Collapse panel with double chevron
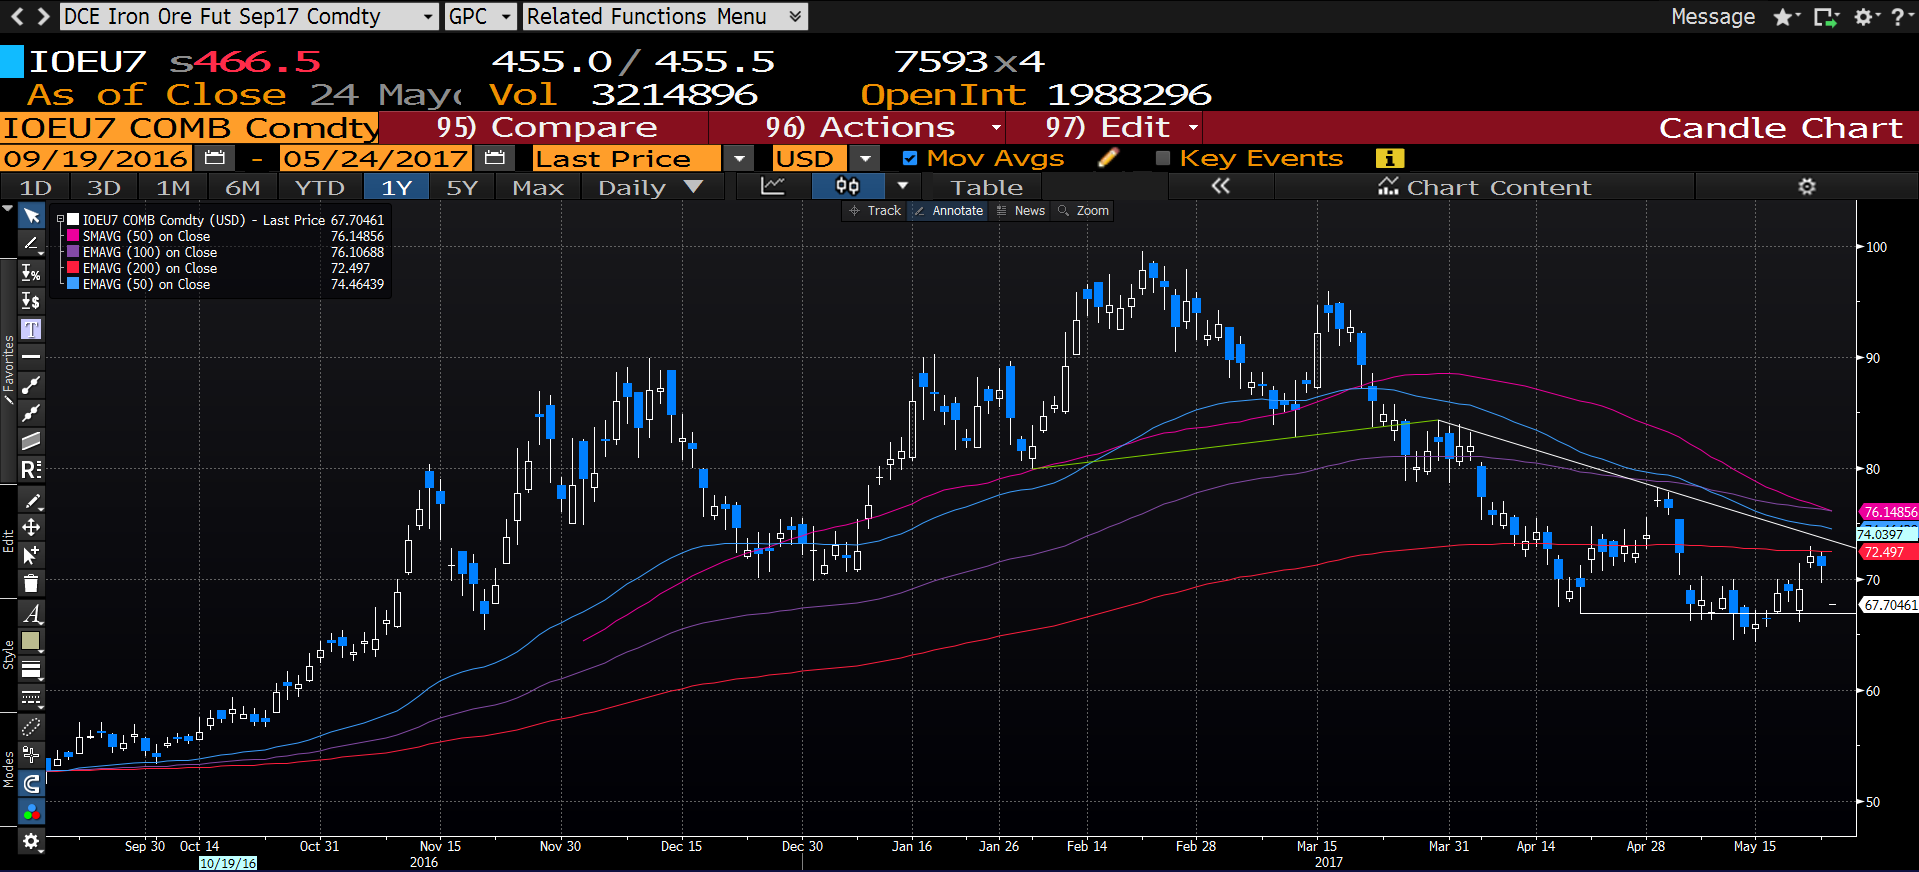This screenshot has height=872, width=1919. click(x=1221, y=187)
